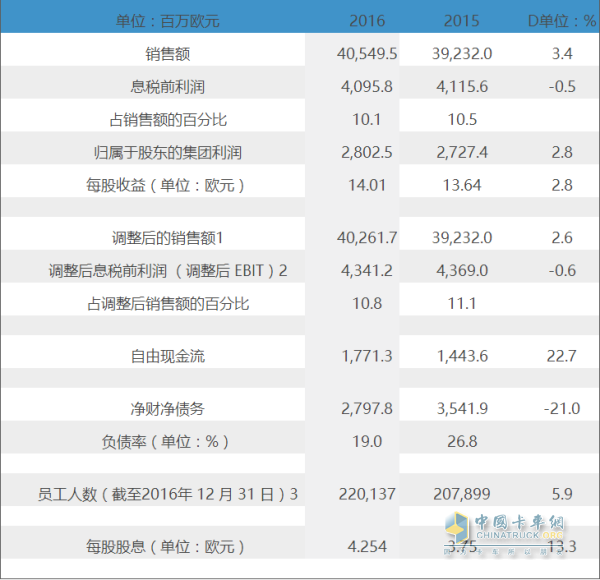Screen dimensions: 600x580
Task: Click the 4,341.2 adjusted EBIT value
Action: pos(368,270)
